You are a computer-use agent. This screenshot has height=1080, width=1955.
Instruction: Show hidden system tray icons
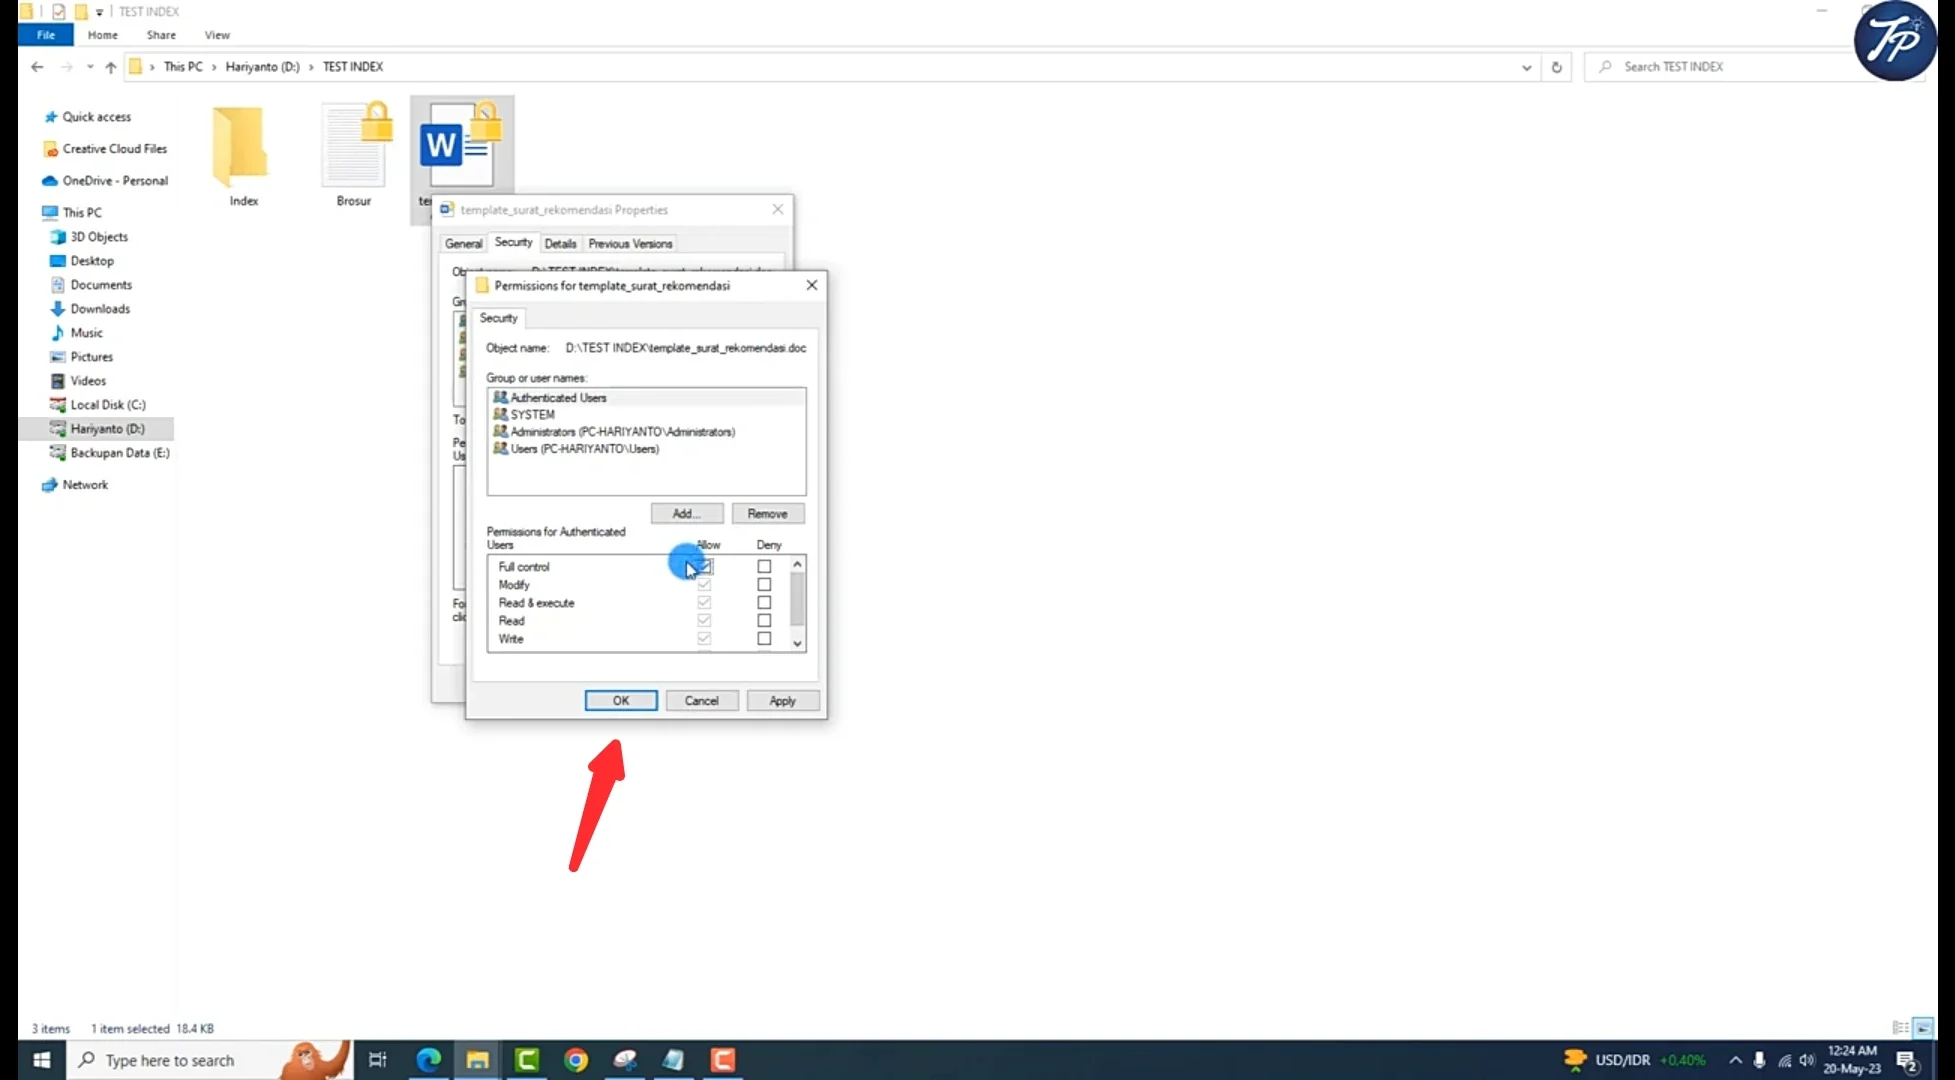pos(1735,1060)
